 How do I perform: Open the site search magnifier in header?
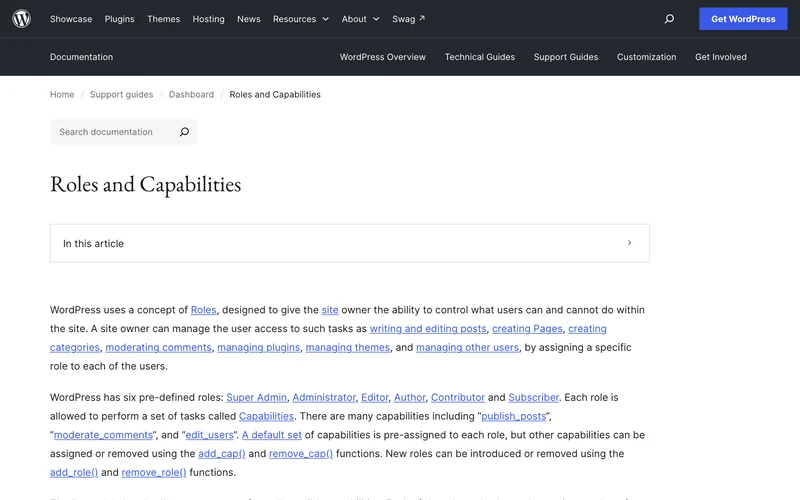pos(669,19)
